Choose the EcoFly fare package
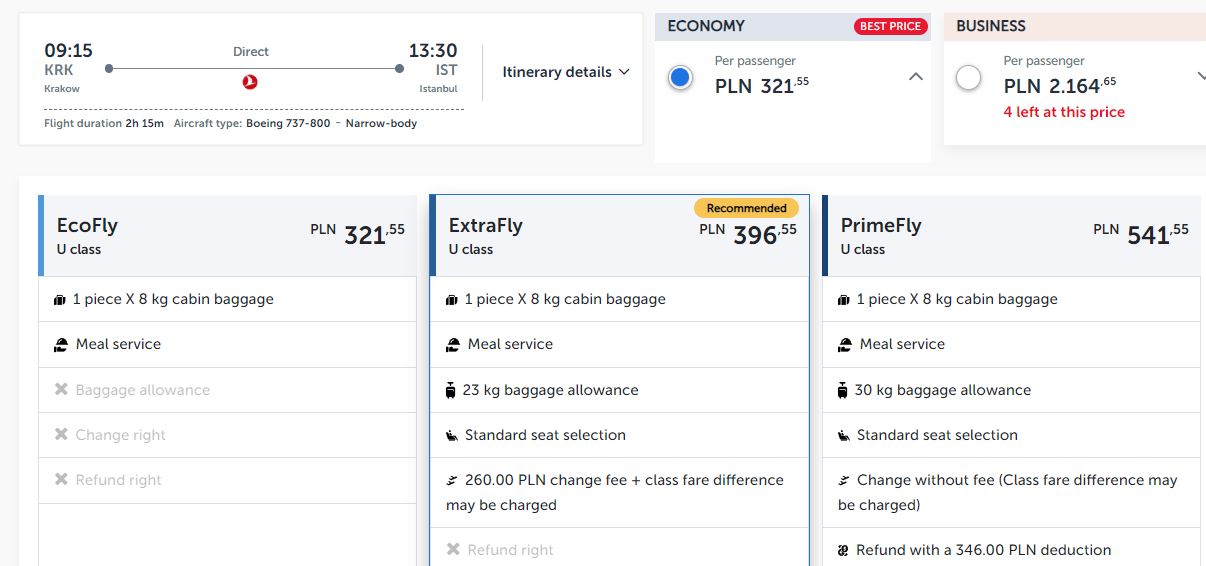 (227, 236)
